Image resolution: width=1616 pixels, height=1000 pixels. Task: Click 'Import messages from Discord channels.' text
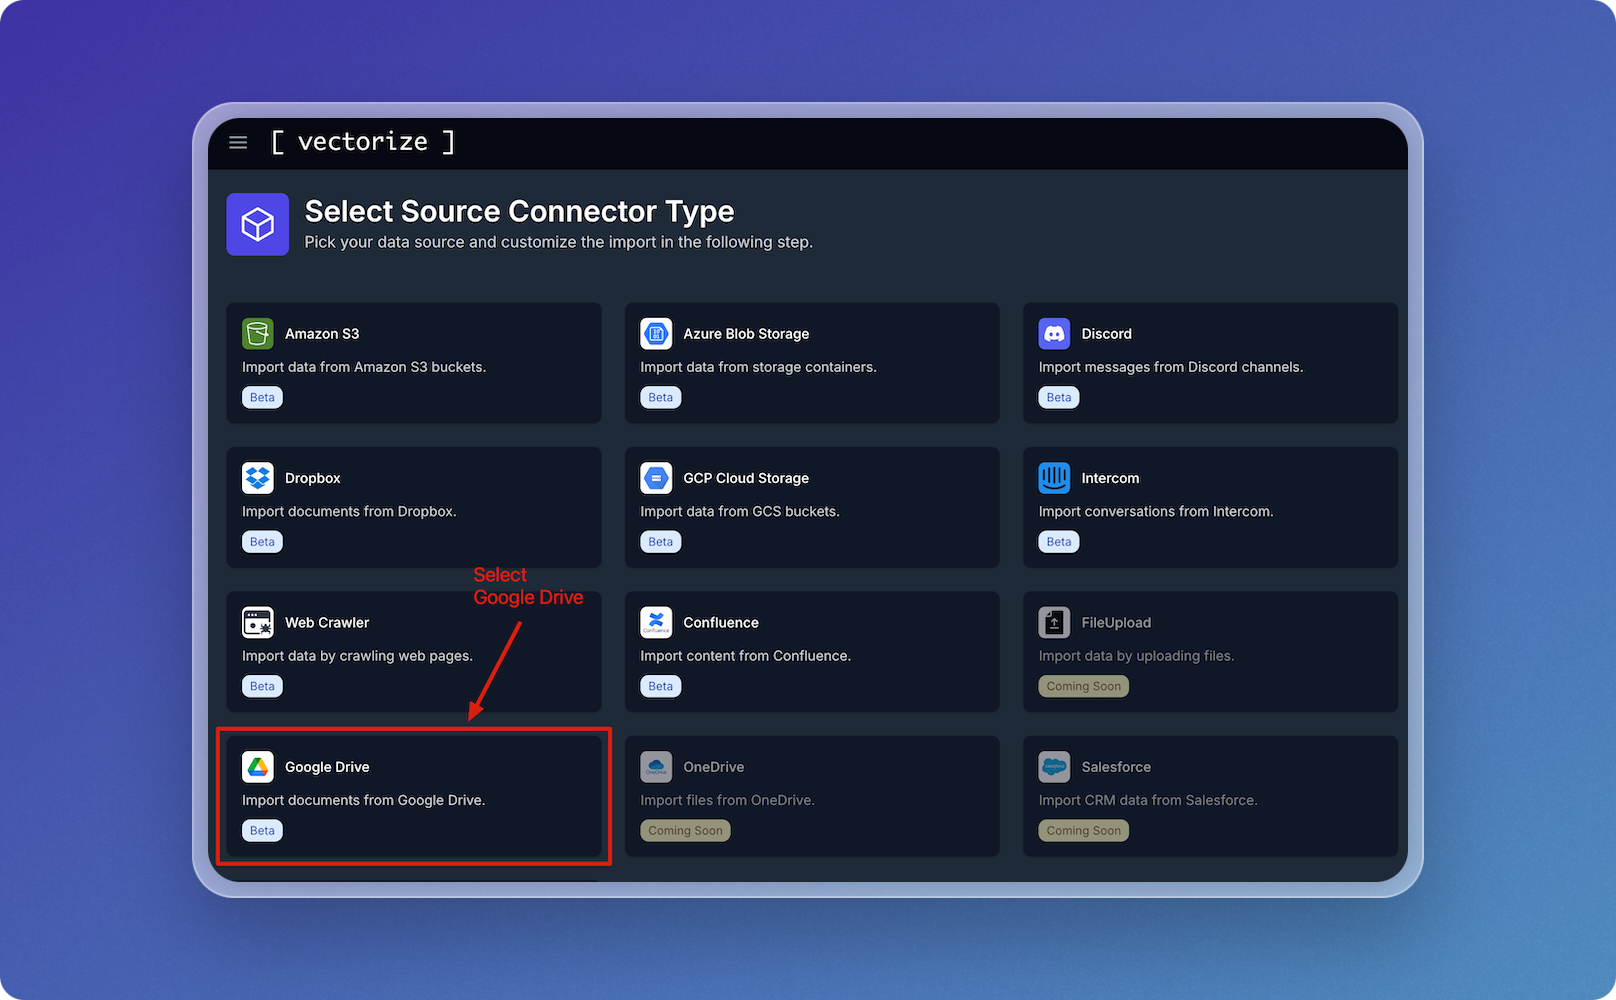pos(1171,367)
